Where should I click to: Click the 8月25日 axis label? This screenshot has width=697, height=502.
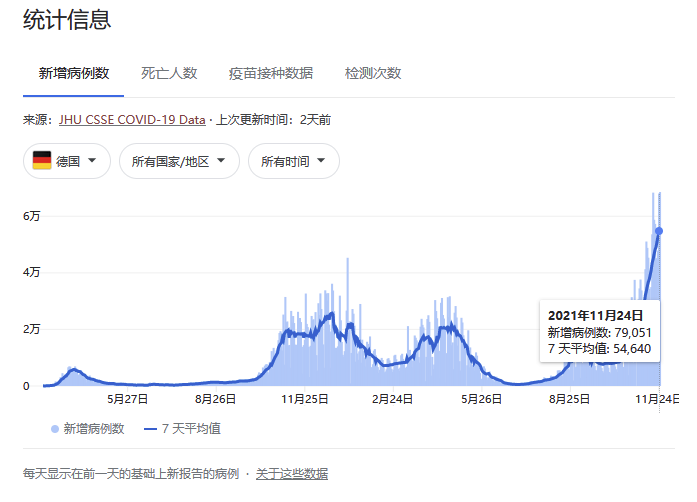point(569,399)
